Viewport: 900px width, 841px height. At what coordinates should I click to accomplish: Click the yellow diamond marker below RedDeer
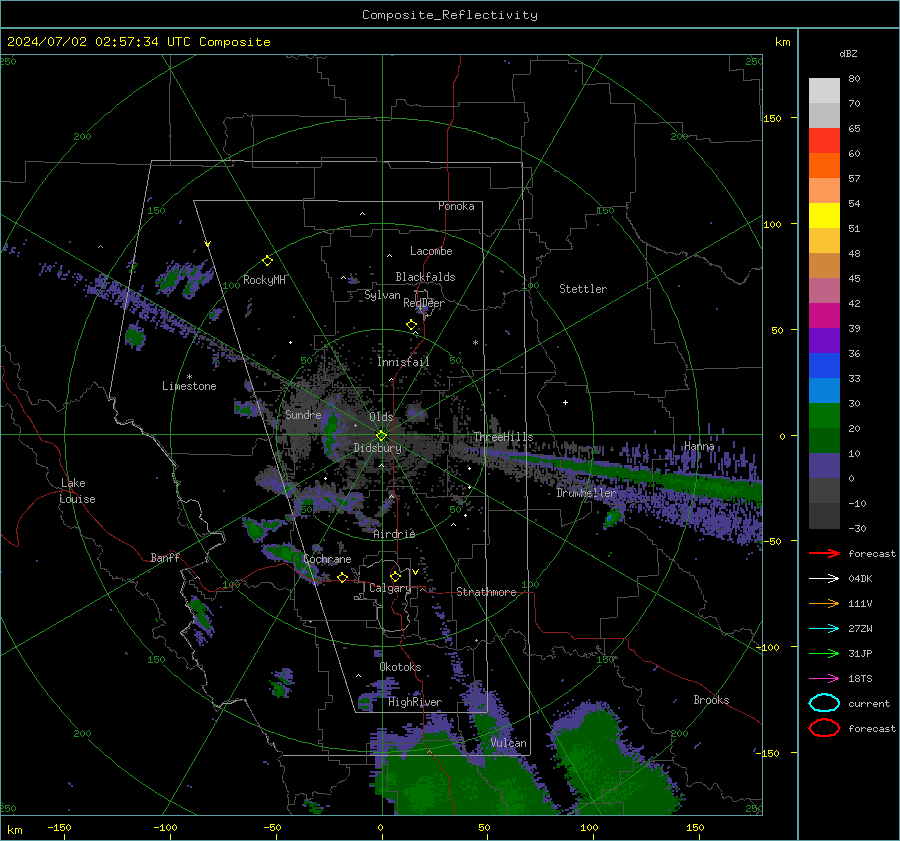412,325
